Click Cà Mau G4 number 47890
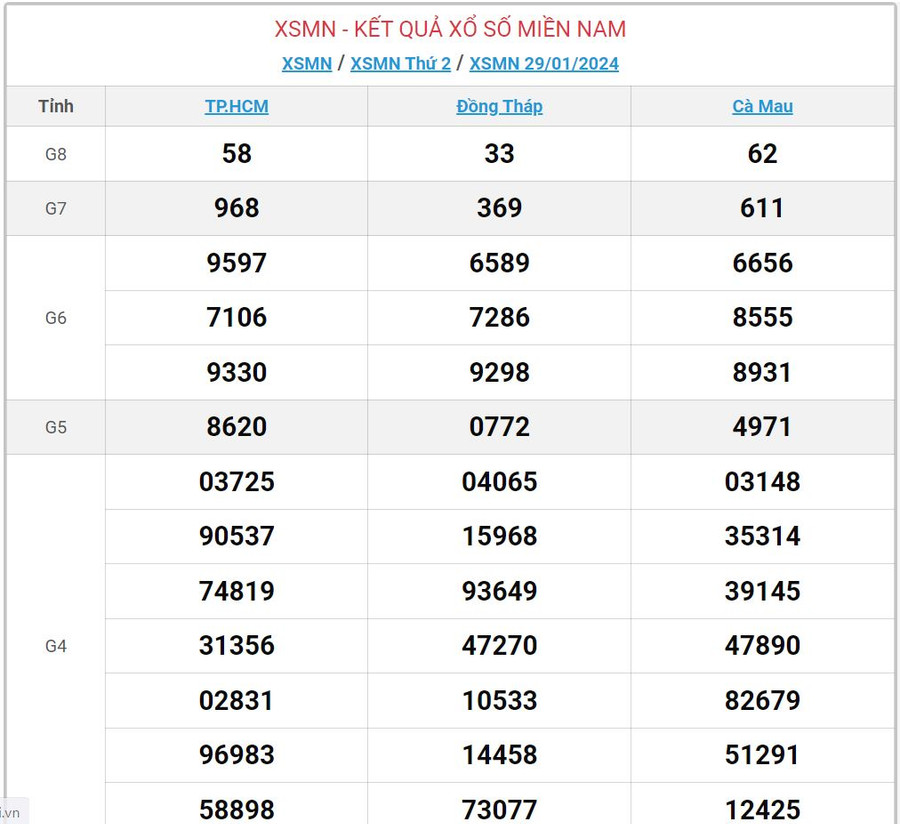This screenshot has width=900, height=824. 762,646
